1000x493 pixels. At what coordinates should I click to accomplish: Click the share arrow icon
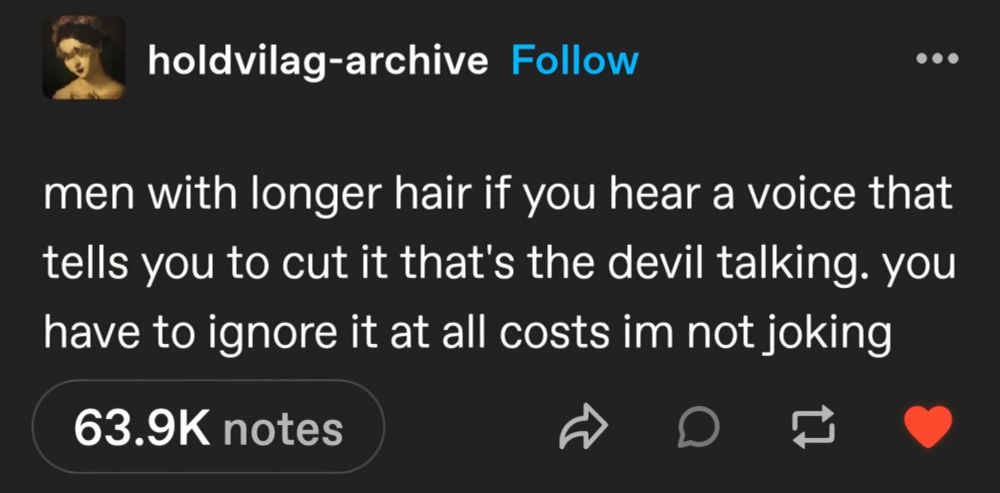584,428
